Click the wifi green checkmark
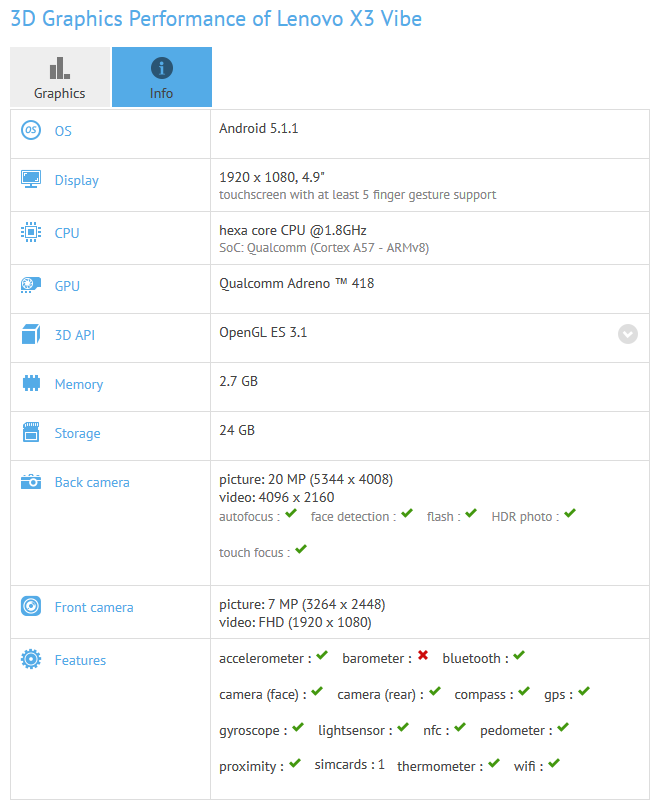 (x=554, y=763)
